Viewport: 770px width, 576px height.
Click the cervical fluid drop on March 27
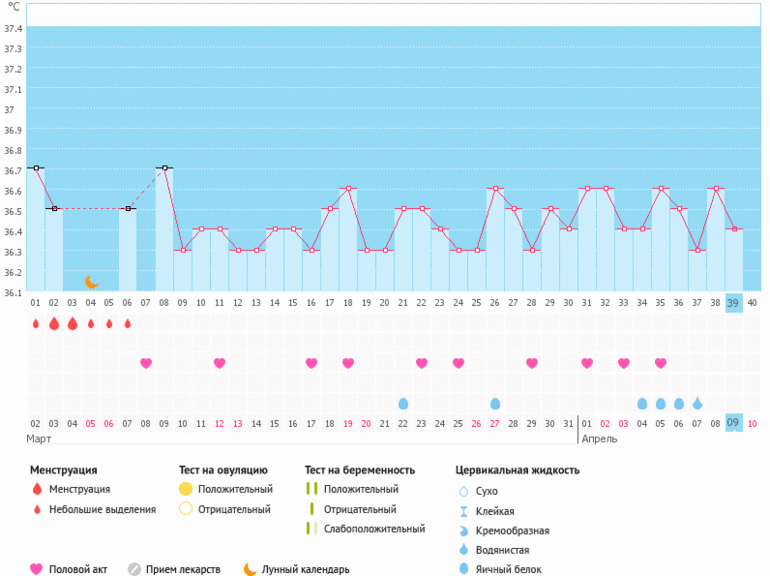[495, 403]
